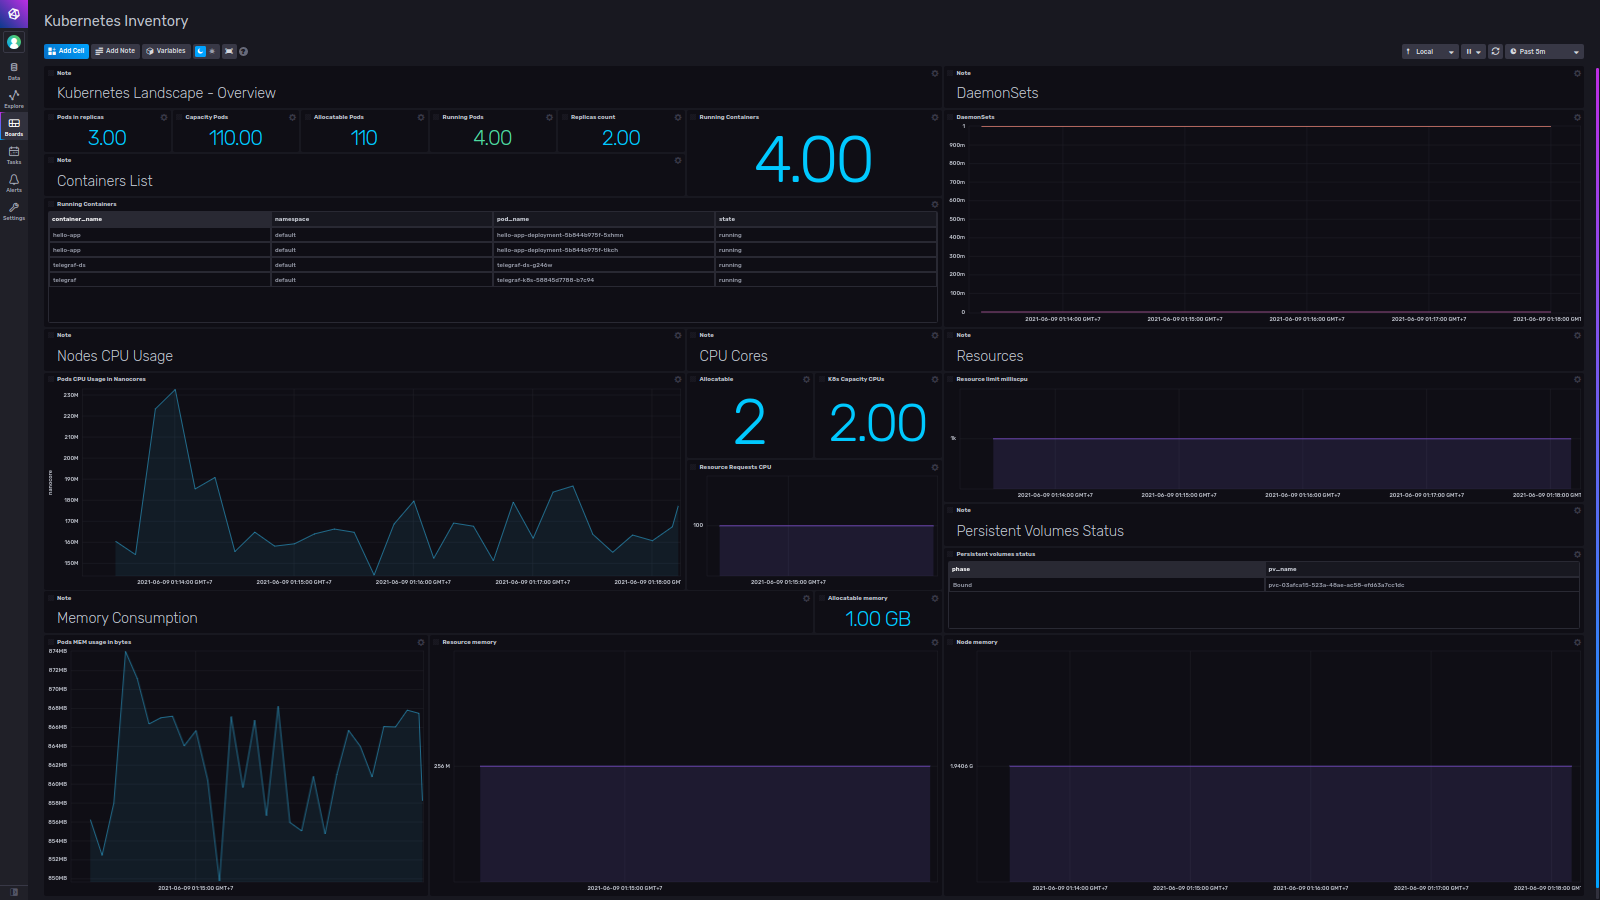Open Settings wrench in the sidebar
The width and height of the screenshot is (1600, 900).
tap(14, 210)
